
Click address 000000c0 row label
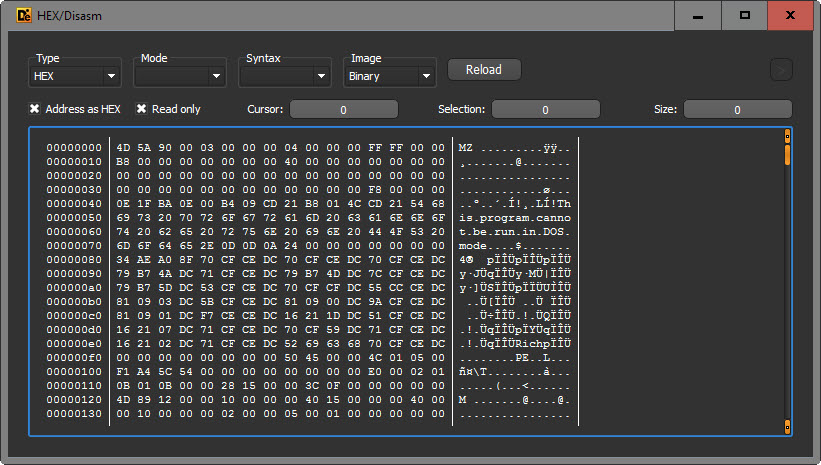[74, 316]
